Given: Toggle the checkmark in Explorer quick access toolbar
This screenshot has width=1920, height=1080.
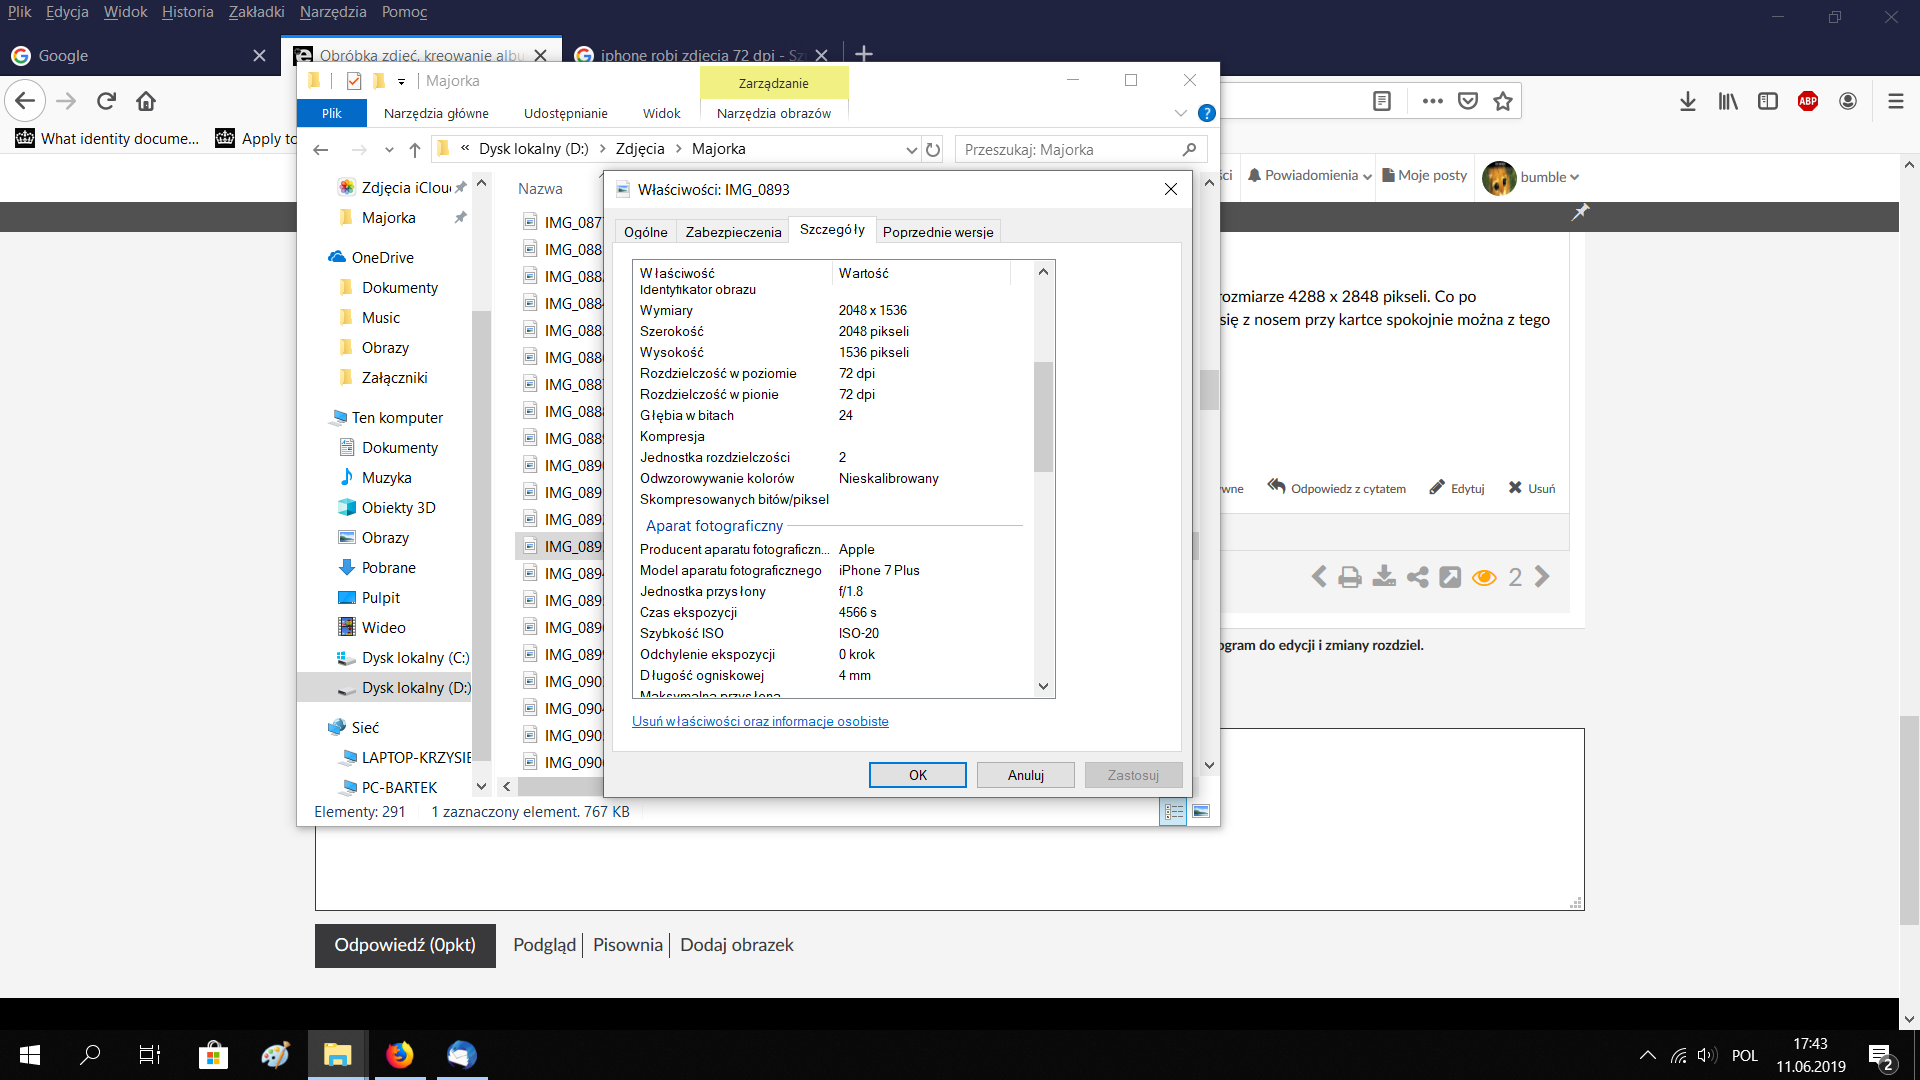Looking at the screenshot, I should [354, 81].
